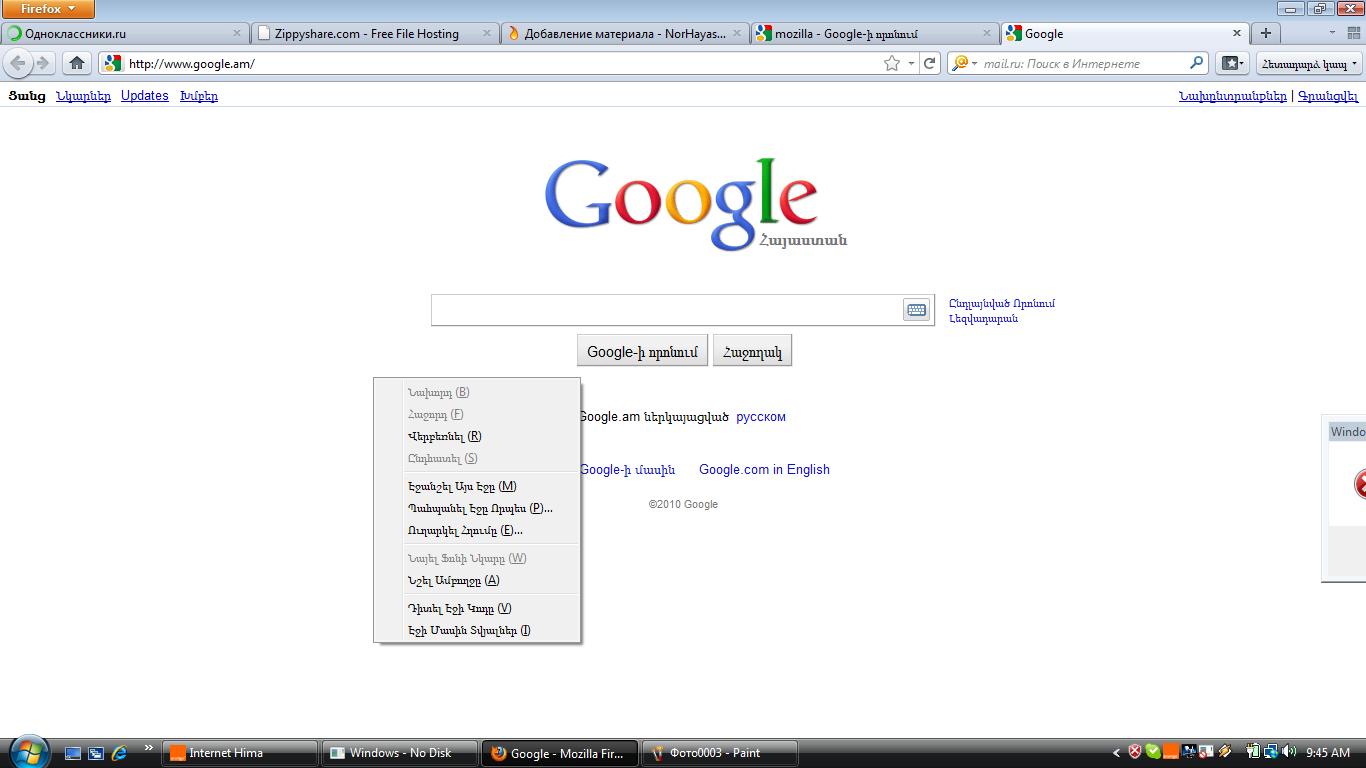Open the Խմբեր link in top bar
The width and height of the screenshot is (1366, 768).
[199, 96]
